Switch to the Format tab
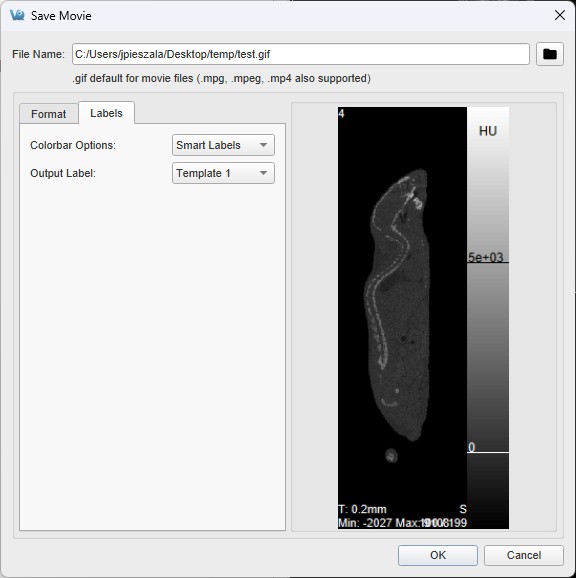 pos(49,114)
